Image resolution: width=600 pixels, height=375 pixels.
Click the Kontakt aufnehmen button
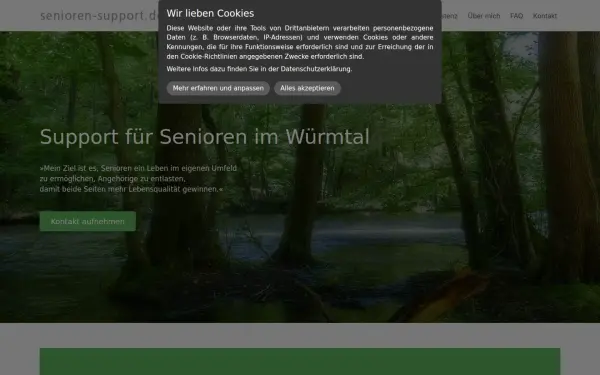(88, 221)
